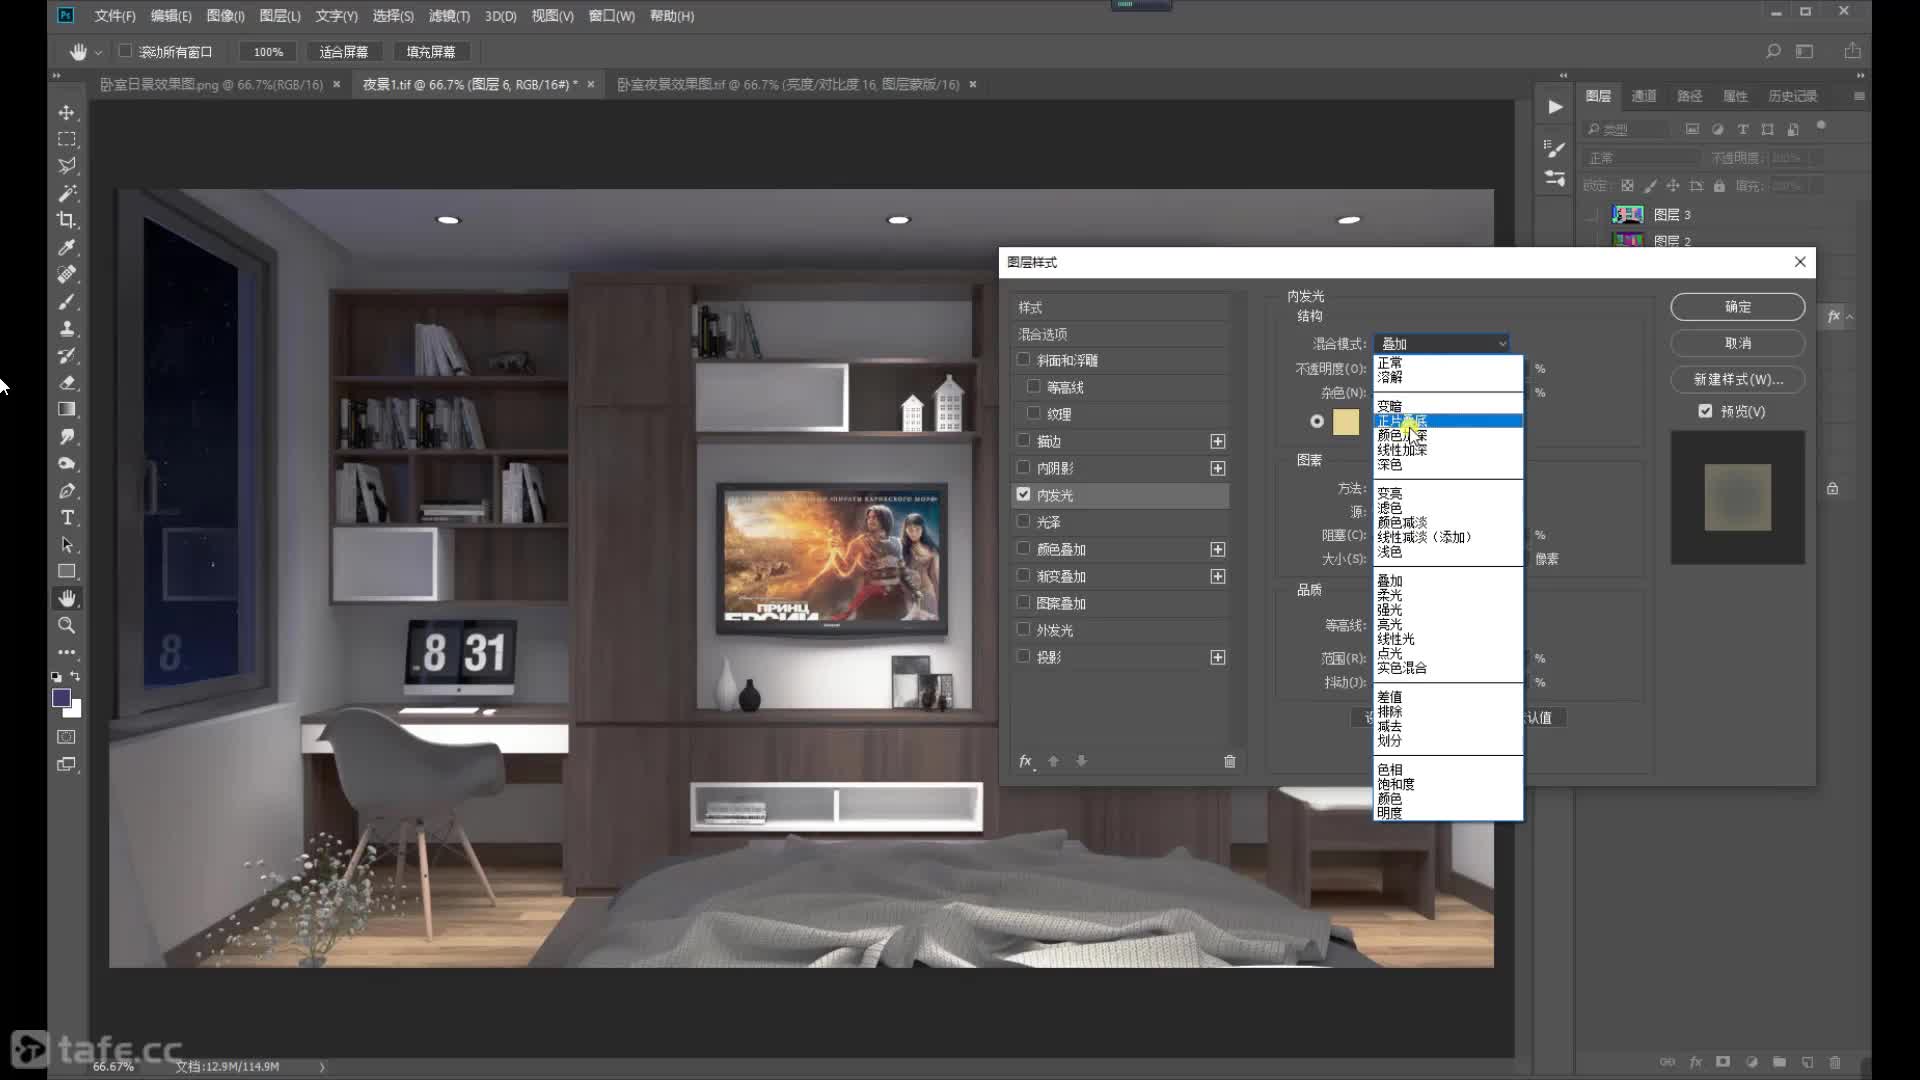Image resolution: width=1920 pixels, height=1080 pixels.
Task: Click the 适合屏幕 button
Action: [x=343, y=52]
